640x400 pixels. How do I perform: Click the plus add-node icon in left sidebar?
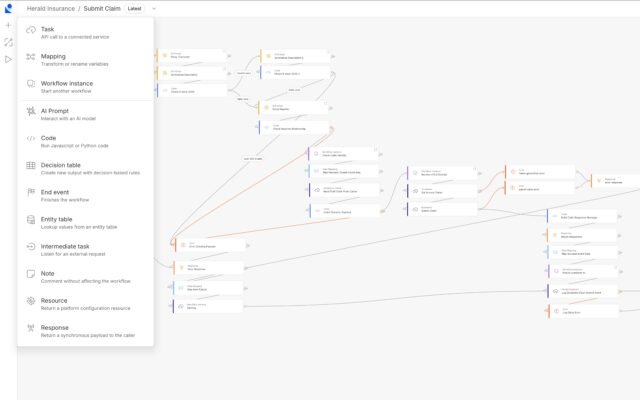tap(9, 25)
